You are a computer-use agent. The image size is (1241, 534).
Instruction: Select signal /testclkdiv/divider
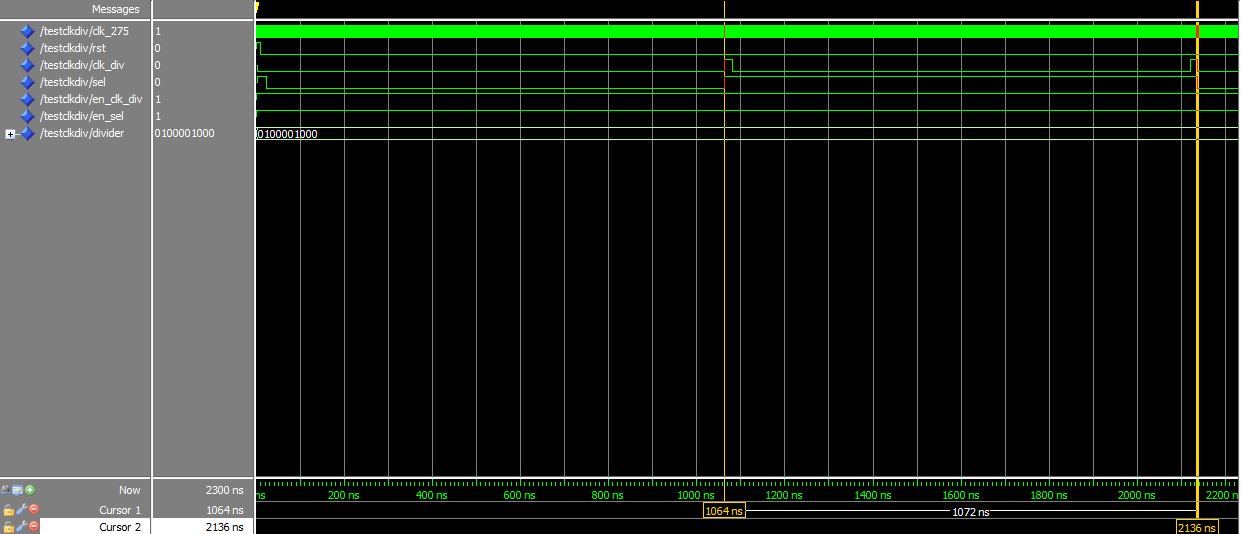pos(82,133)
